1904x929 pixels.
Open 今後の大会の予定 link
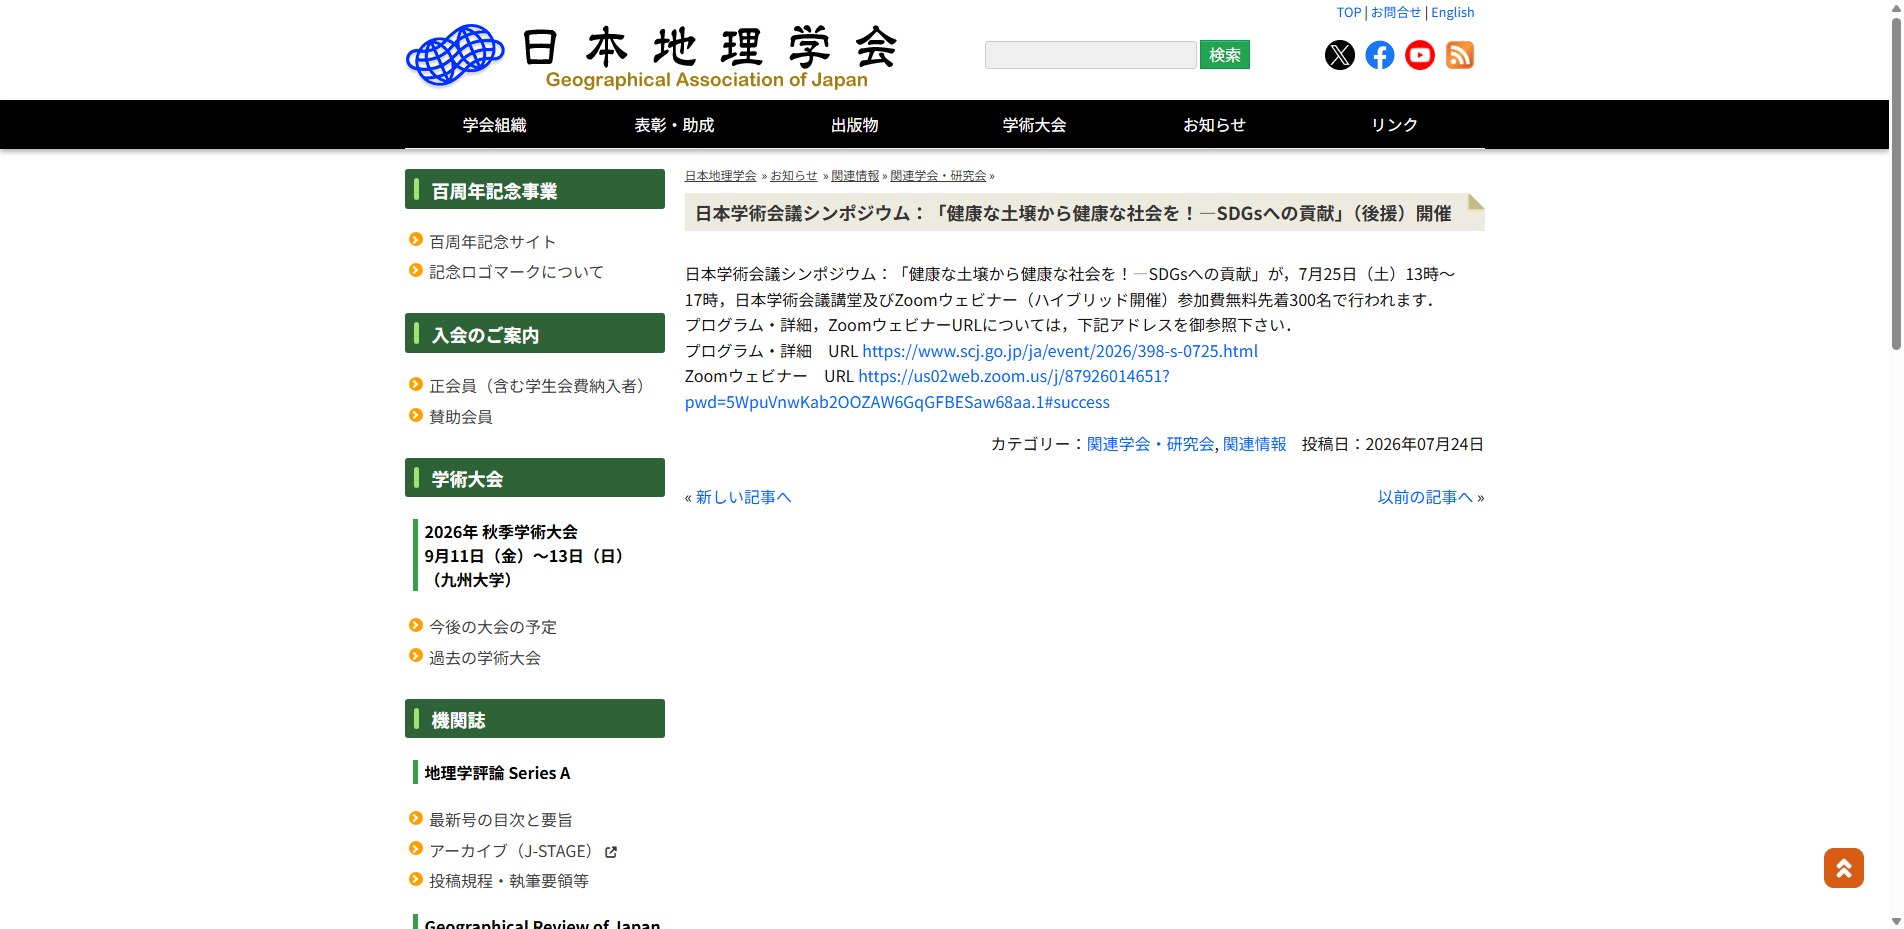(x=492, y=627)
